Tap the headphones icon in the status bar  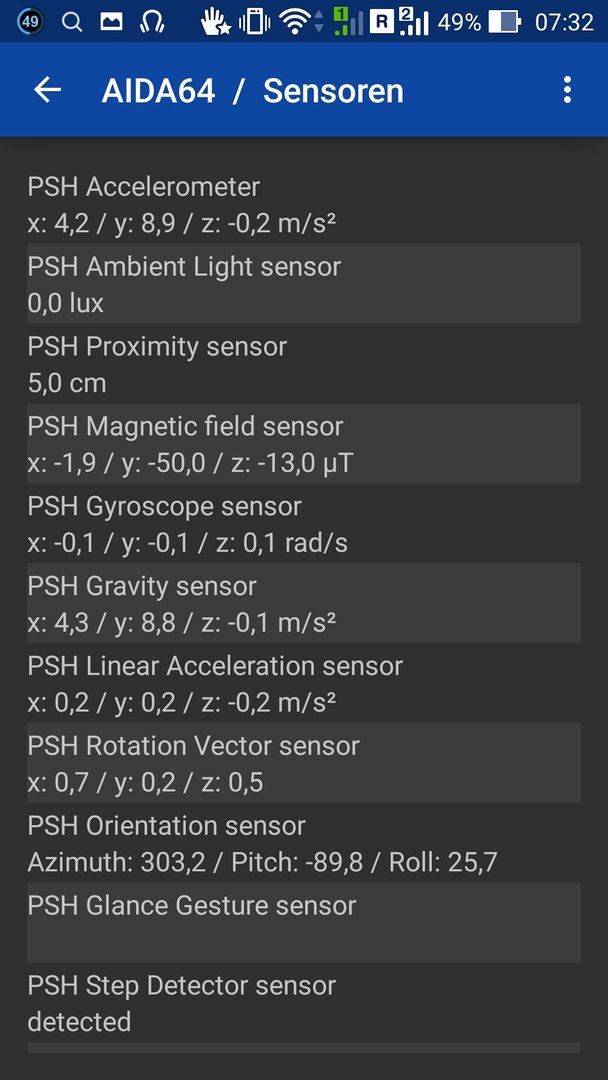tap(151, 22)
